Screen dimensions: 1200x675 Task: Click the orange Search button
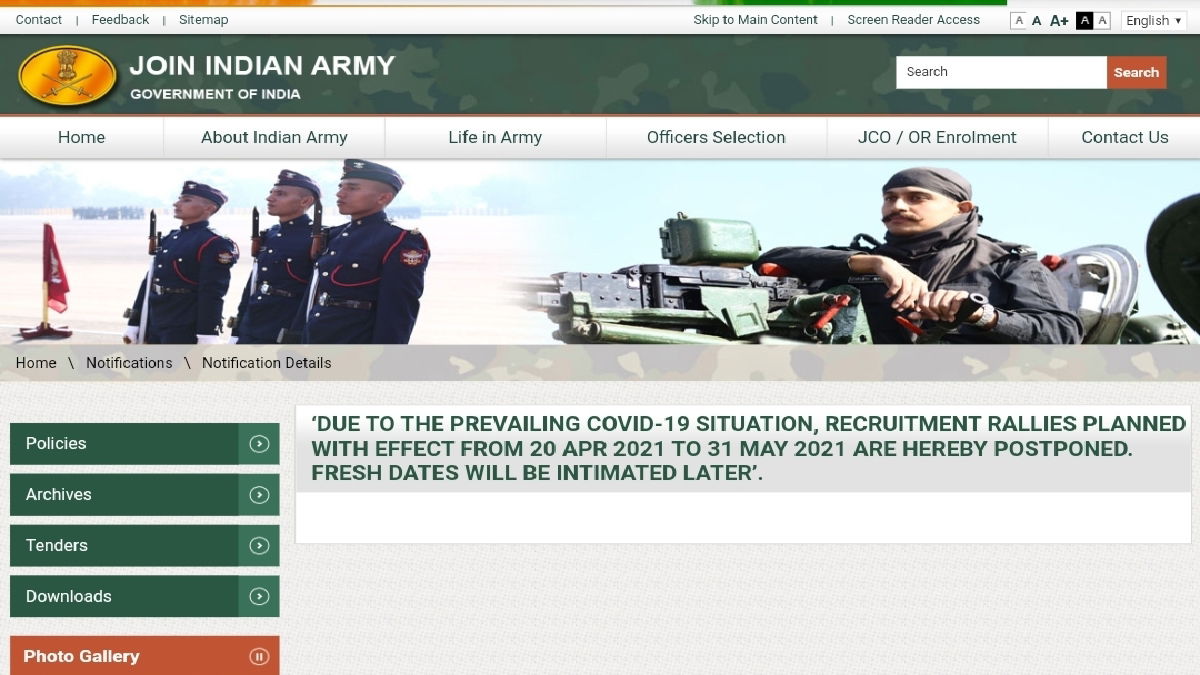click(x=1137, y=72)
